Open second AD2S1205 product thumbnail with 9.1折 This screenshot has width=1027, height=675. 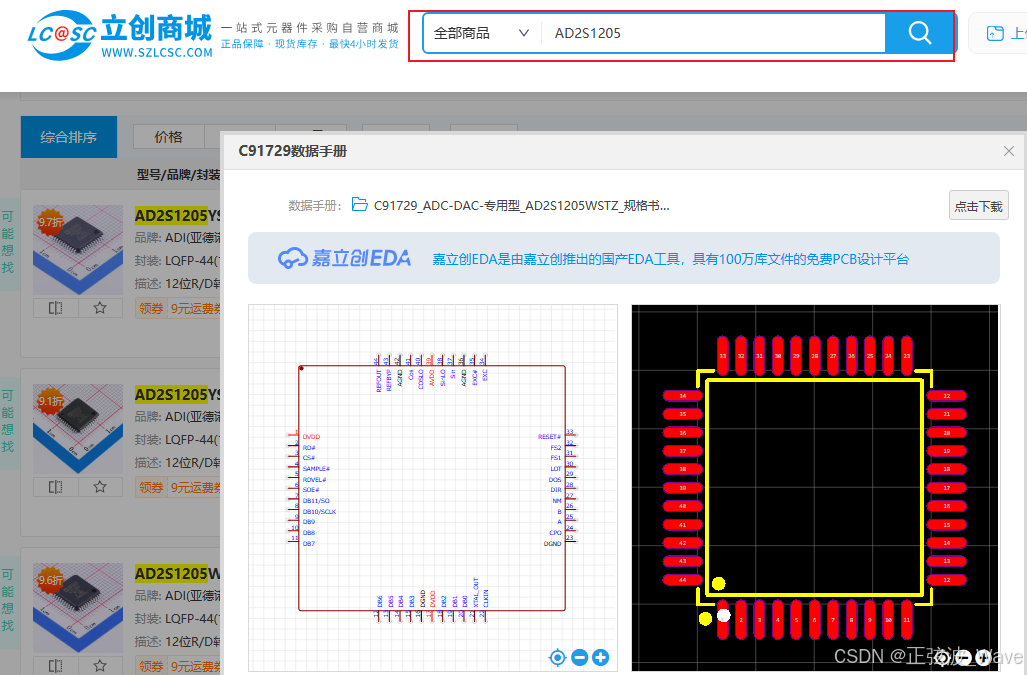tap(78, 428)
